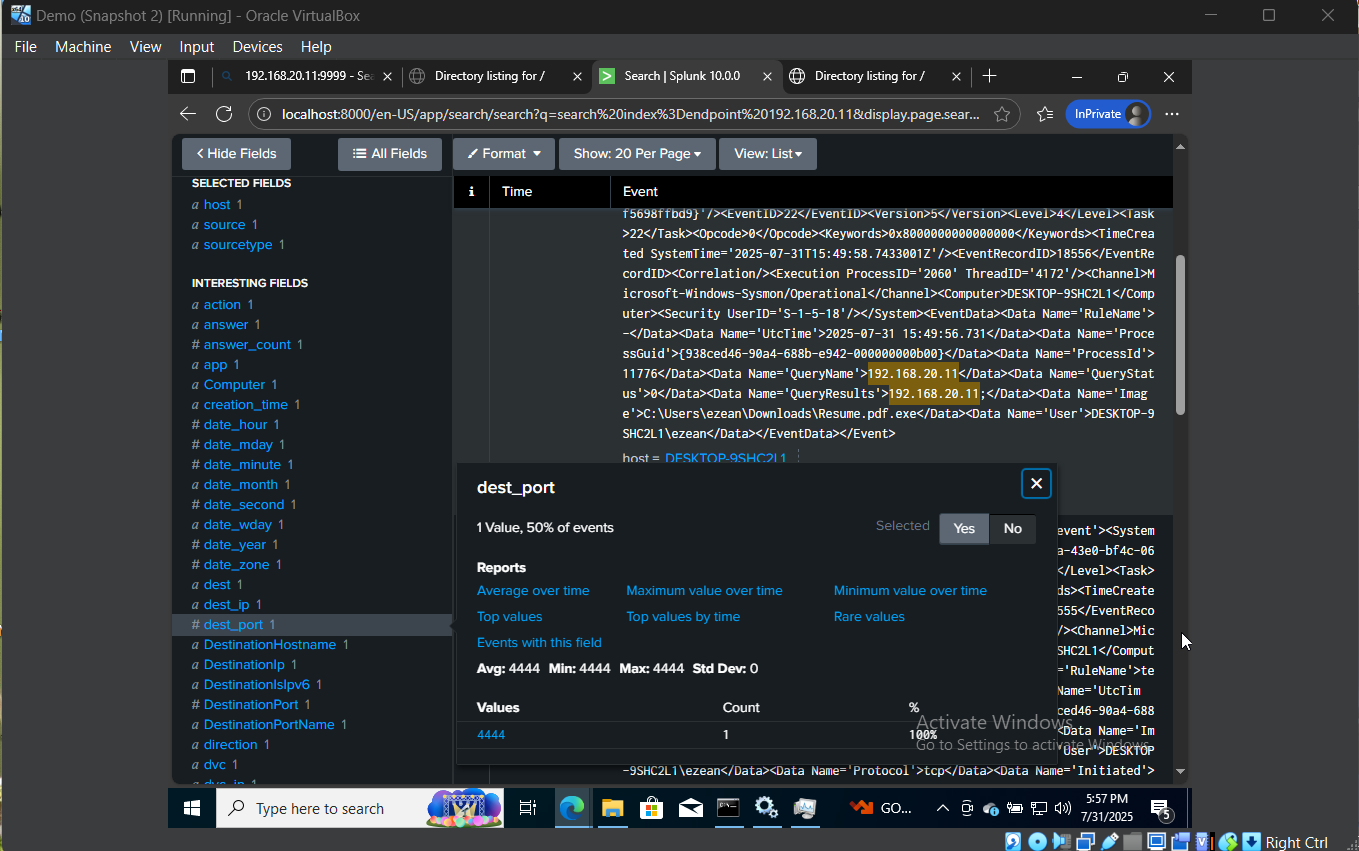Set dest_port Selected to Yes
This screenshot has width=1359, height=851.
click(x=963, y=528)
